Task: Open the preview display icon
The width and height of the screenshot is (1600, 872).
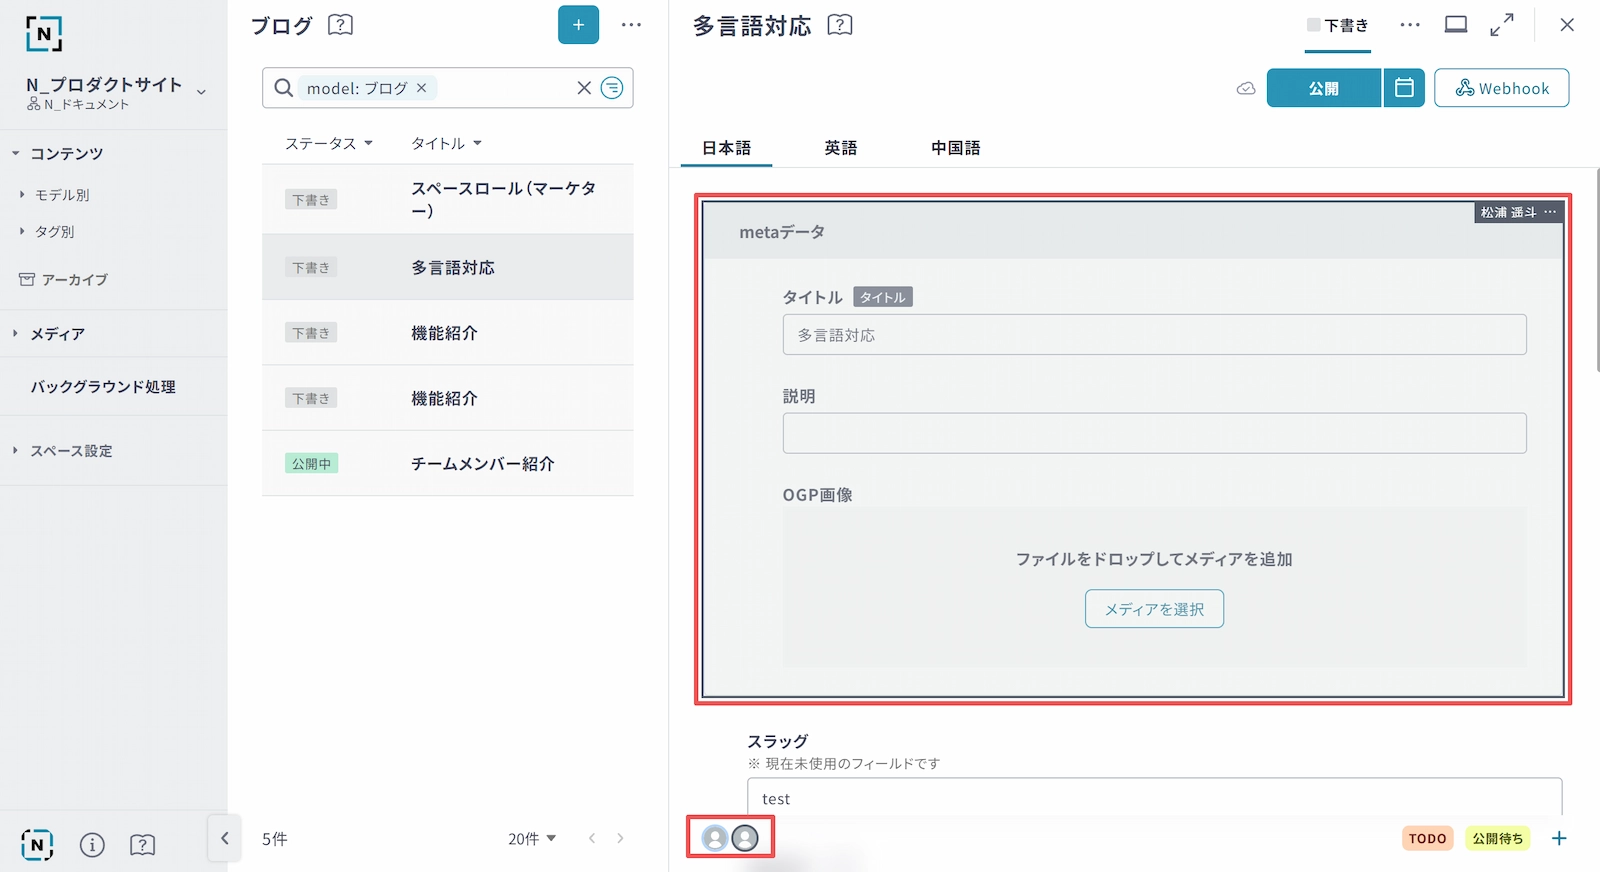Action: coord(1456,25)
